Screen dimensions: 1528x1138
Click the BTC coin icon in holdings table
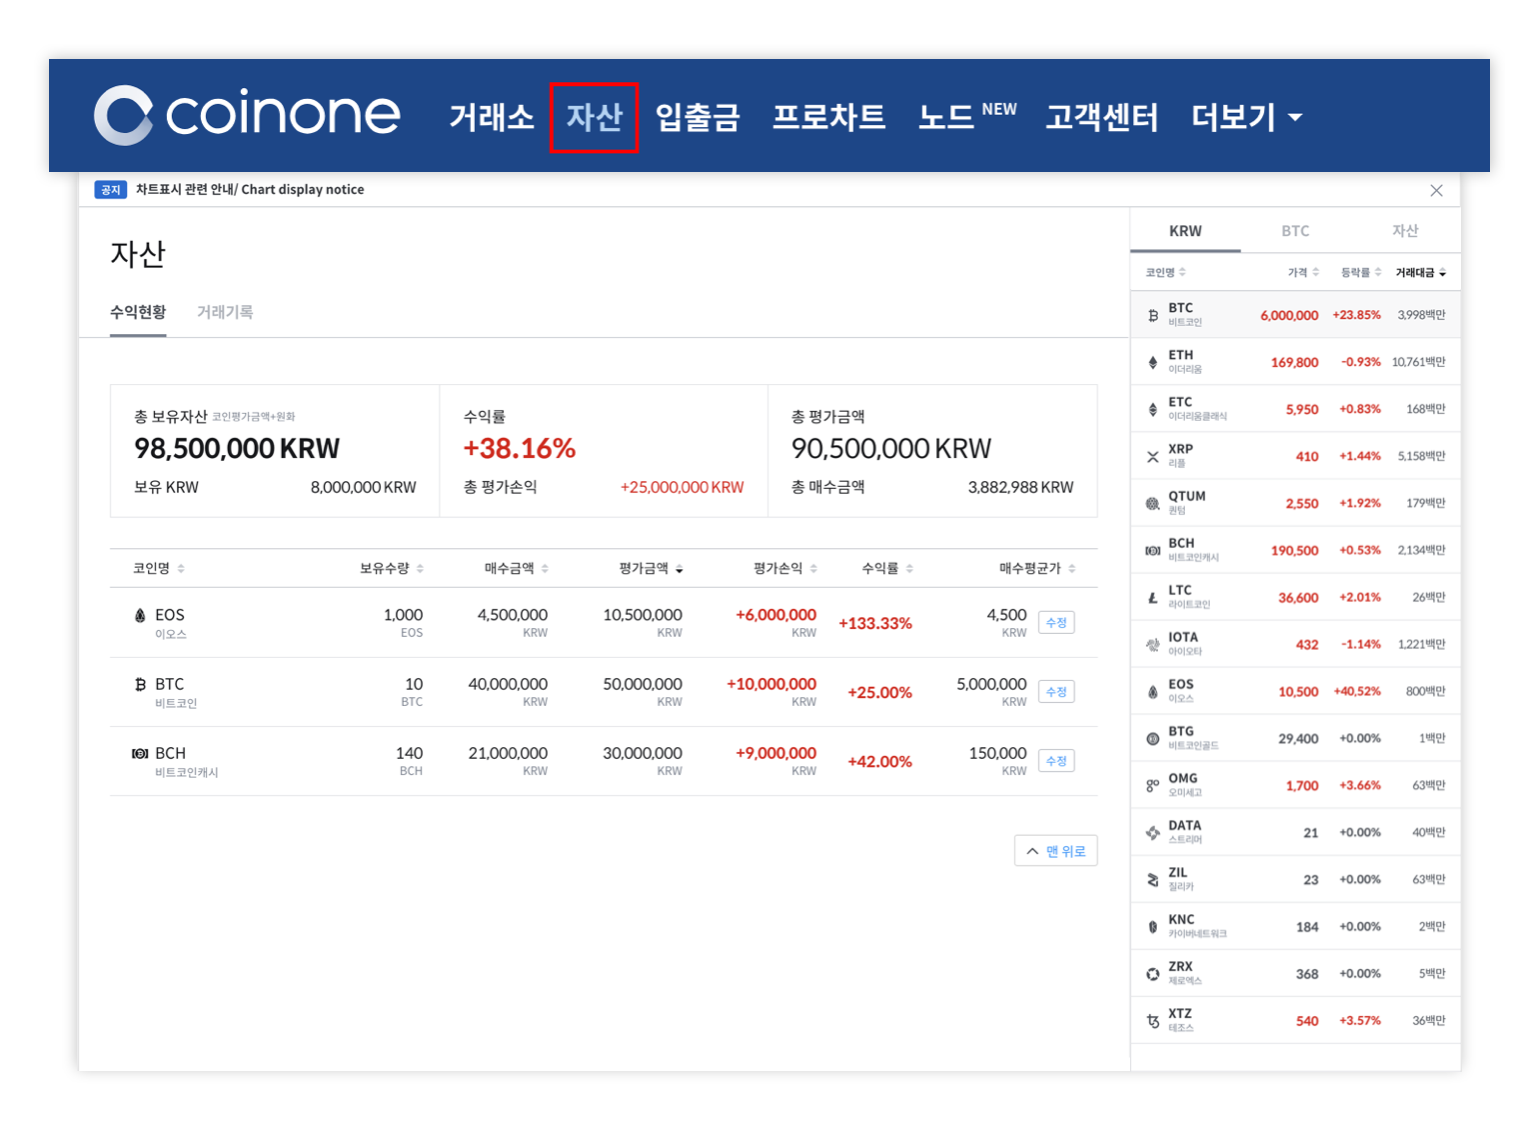(140, 684)
